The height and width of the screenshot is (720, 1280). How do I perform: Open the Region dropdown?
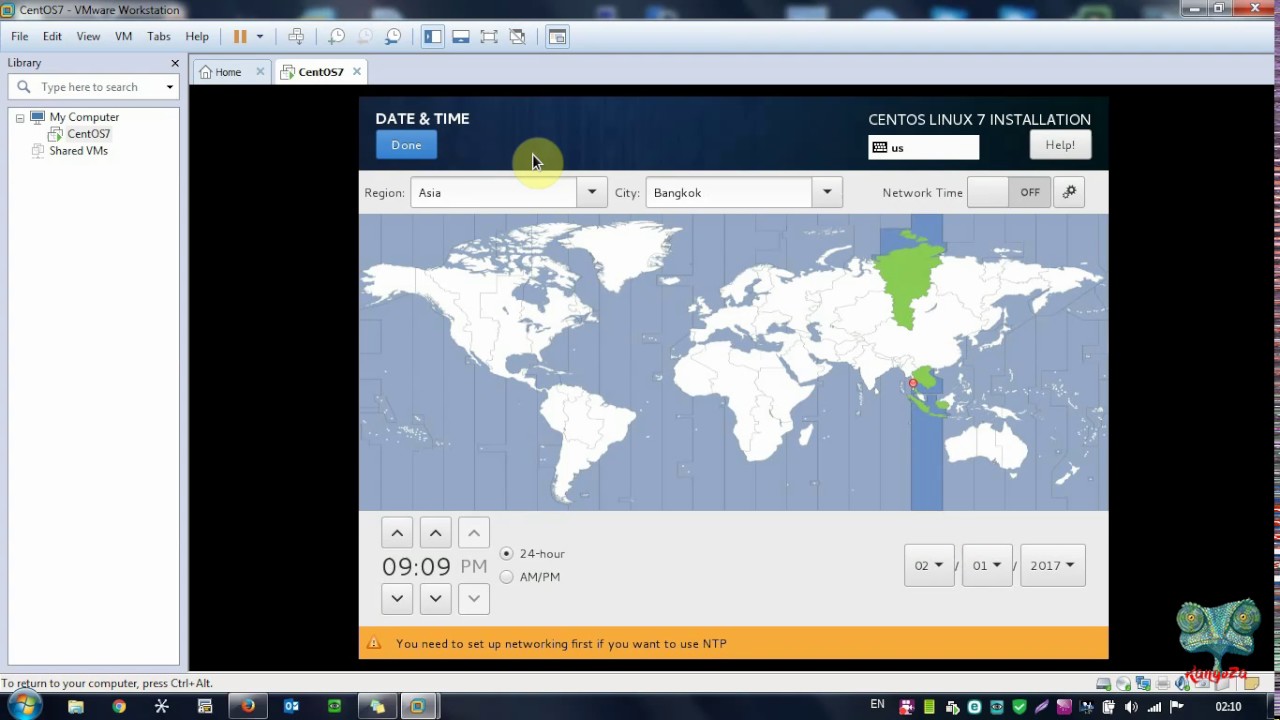coord(592,193)
